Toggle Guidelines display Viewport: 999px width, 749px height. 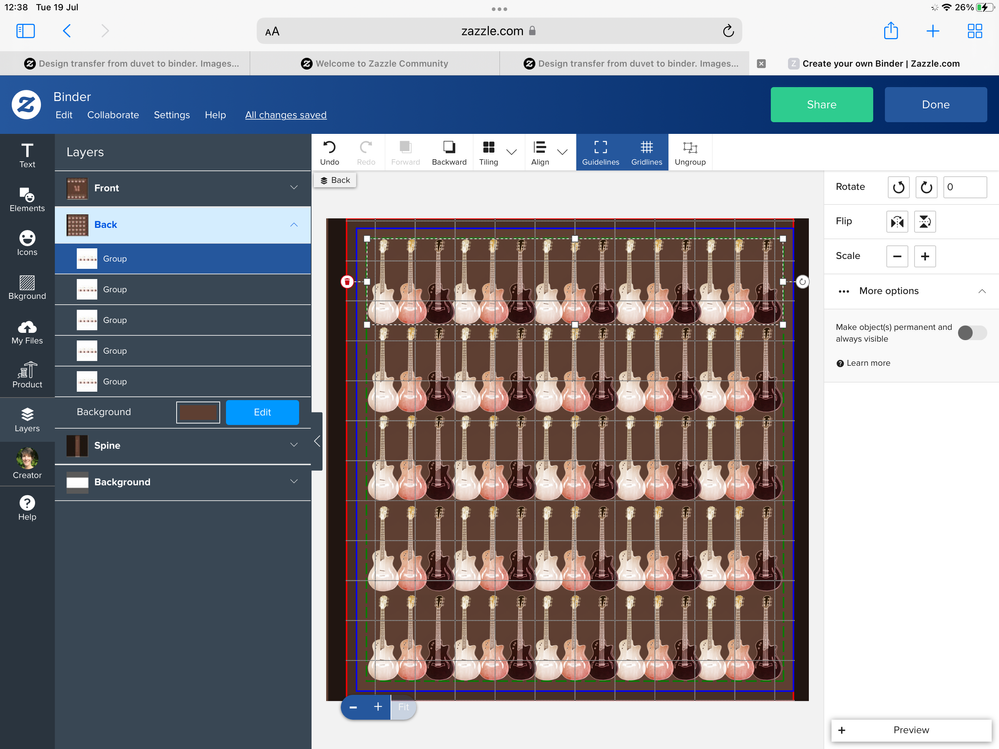600,153
